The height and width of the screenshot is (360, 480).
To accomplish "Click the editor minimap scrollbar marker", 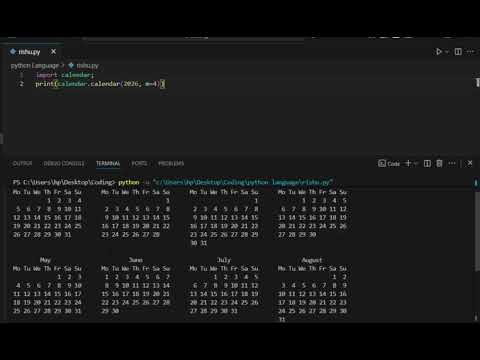I will pos(477,82).
